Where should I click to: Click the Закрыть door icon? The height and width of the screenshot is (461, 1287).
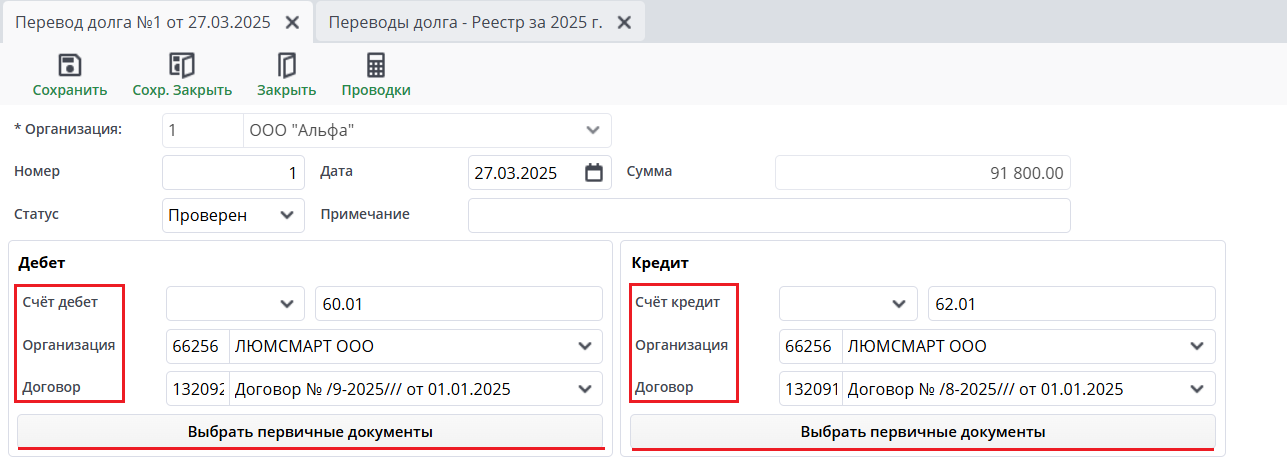(x=287, y=66)
